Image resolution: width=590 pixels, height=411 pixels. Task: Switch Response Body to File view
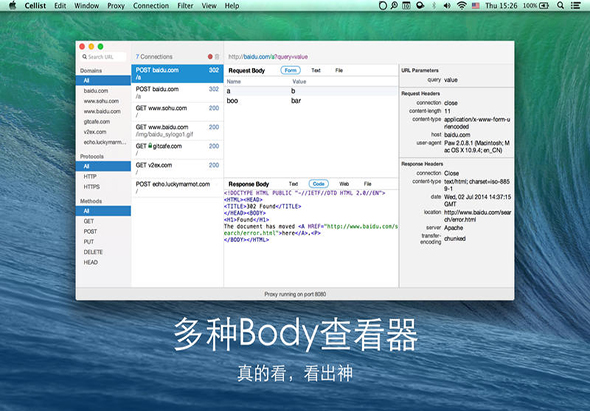pyautogui.click(x=368, y=184)
